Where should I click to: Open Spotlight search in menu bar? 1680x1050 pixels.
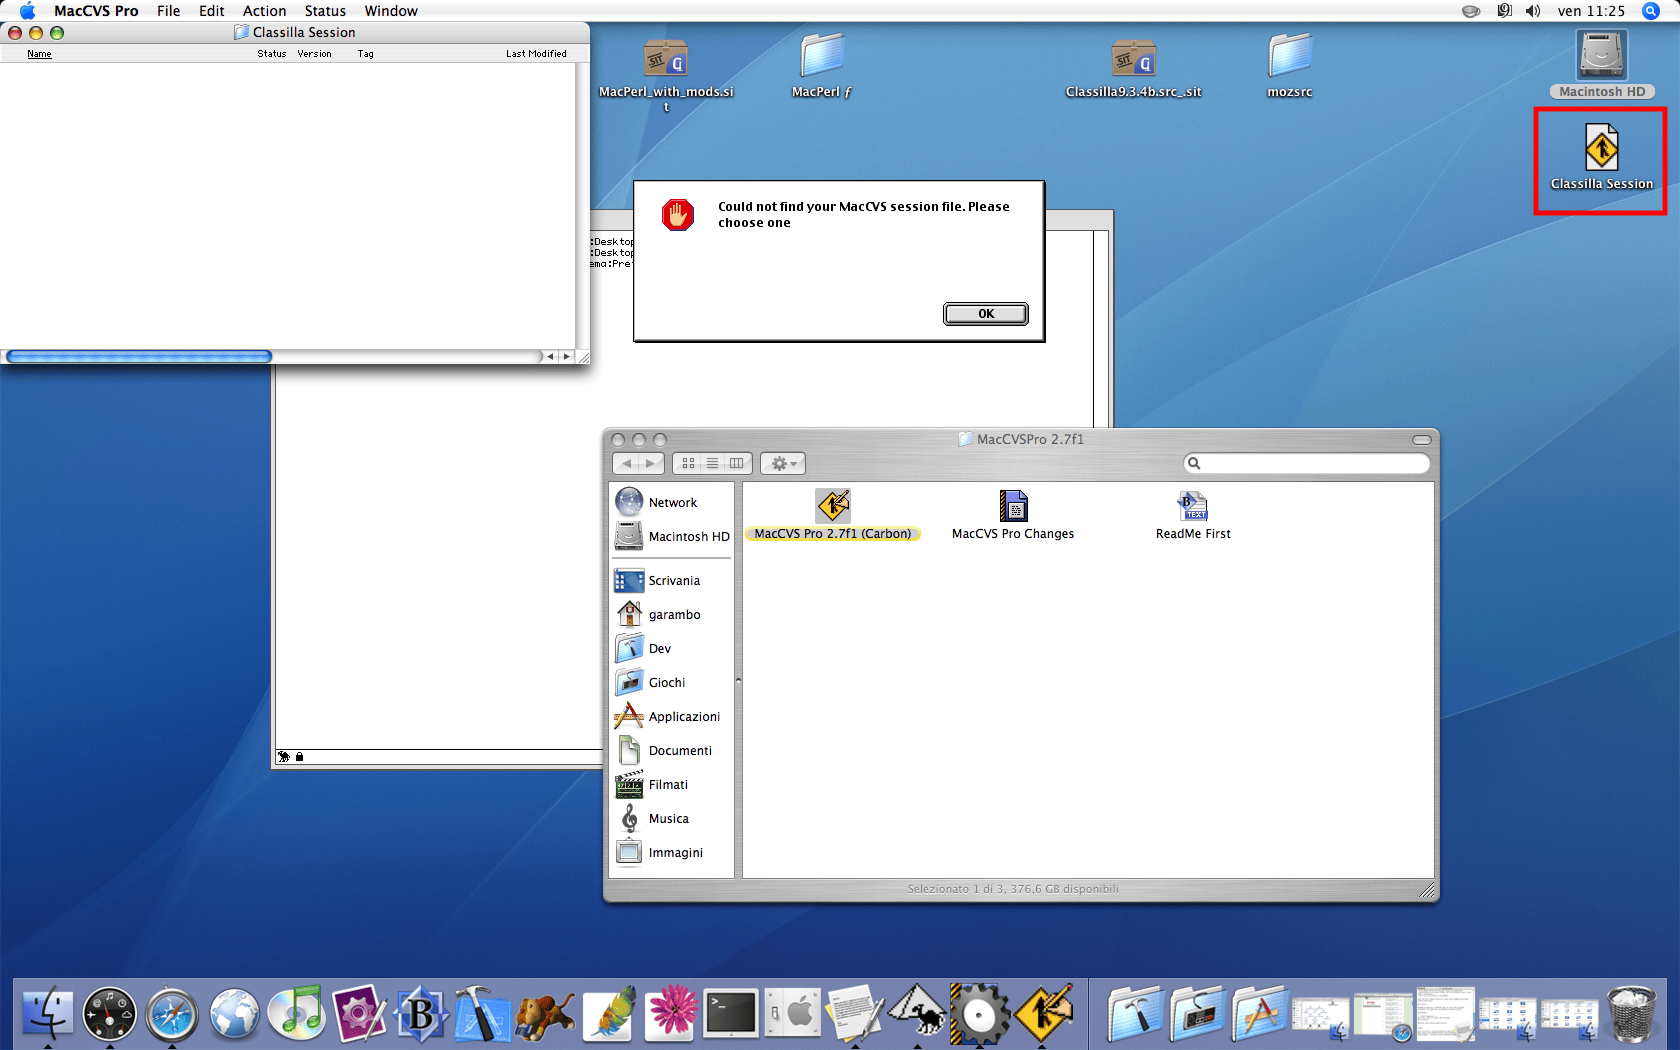click(x=1651, y=11)
